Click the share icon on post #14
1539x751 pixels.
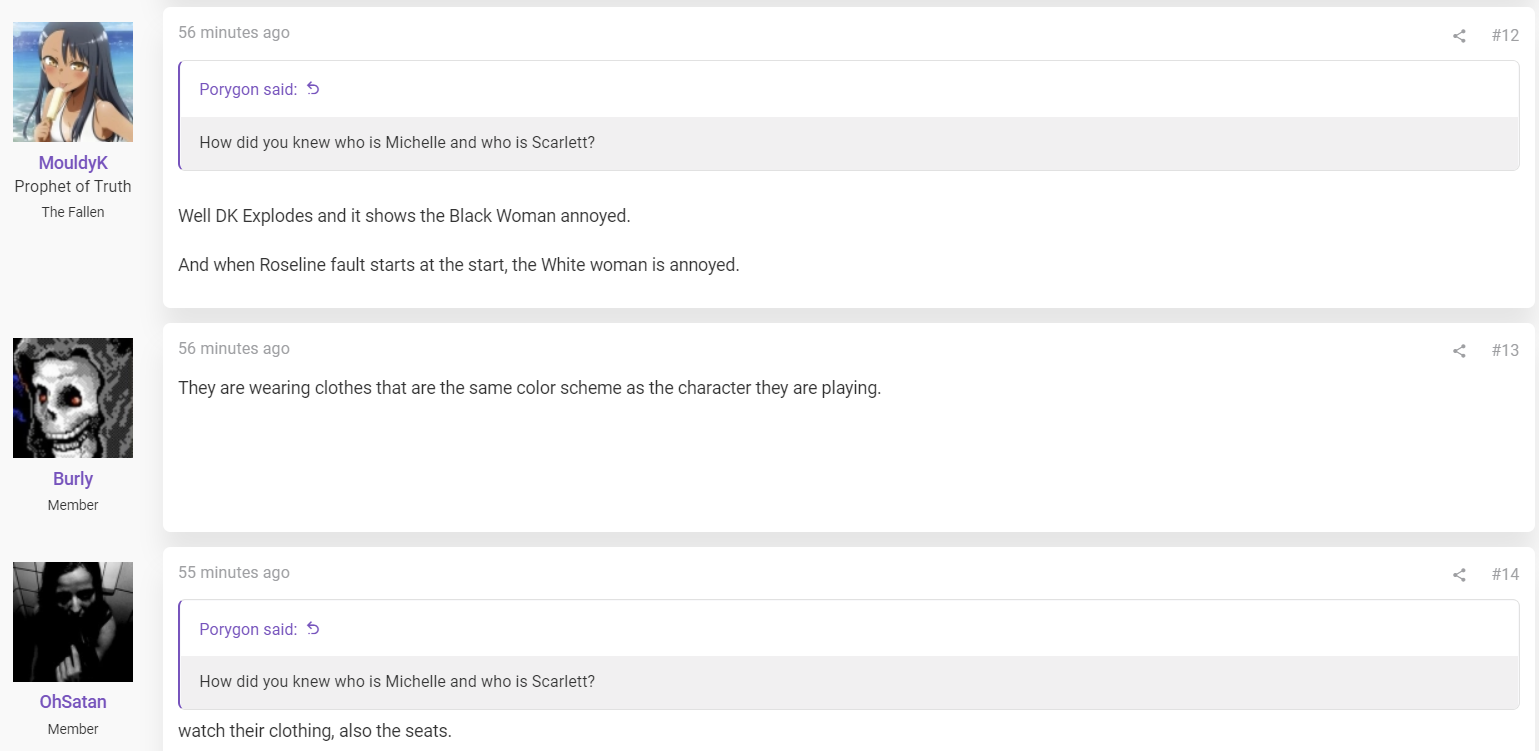(x=1459, y=575)
